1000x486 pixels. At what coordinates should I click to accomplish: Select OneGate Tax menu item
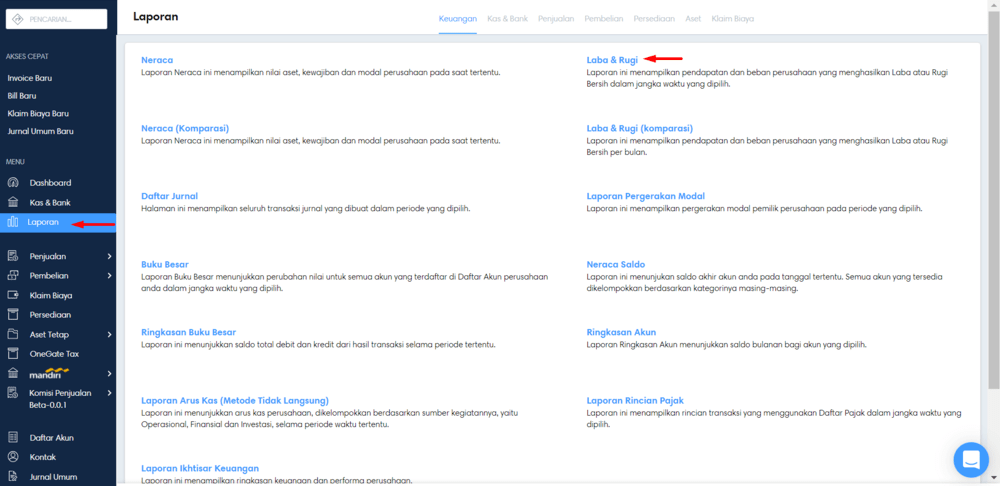[54, 353]
